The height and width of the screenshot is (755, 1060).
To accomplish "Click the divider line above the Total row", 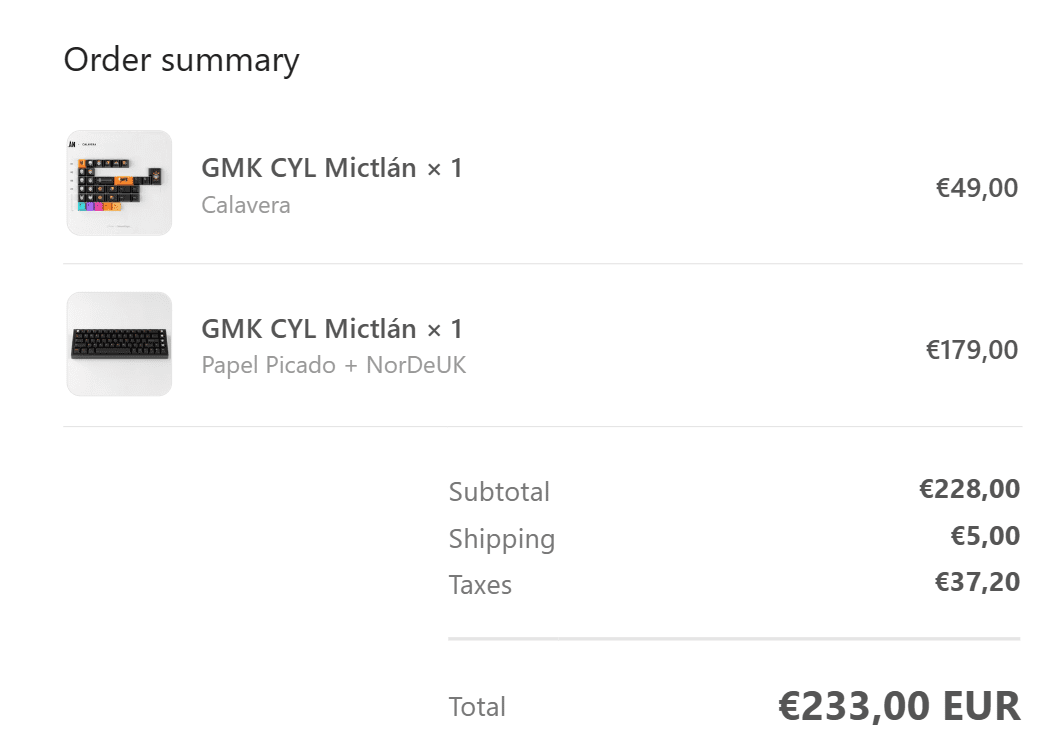I will point(734,638).
